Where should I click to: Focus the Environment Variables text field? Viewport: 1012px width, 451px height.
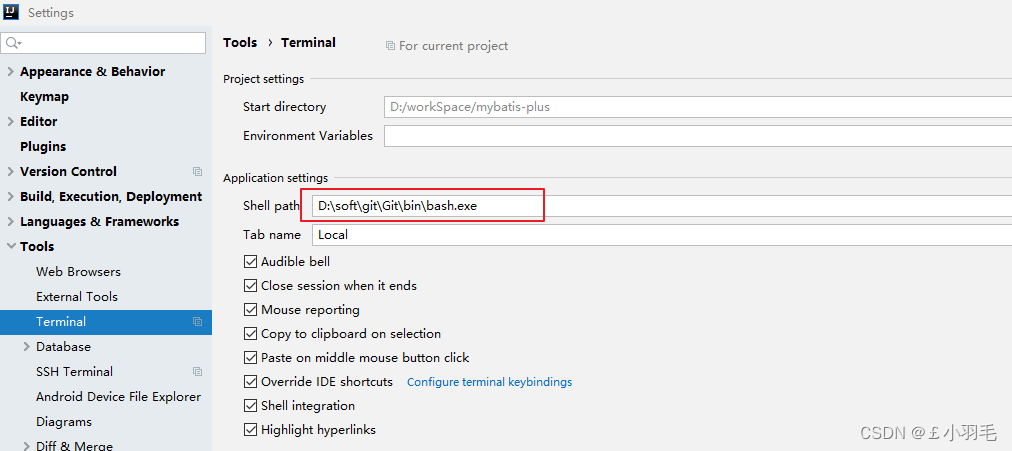(x=698, y=136)
